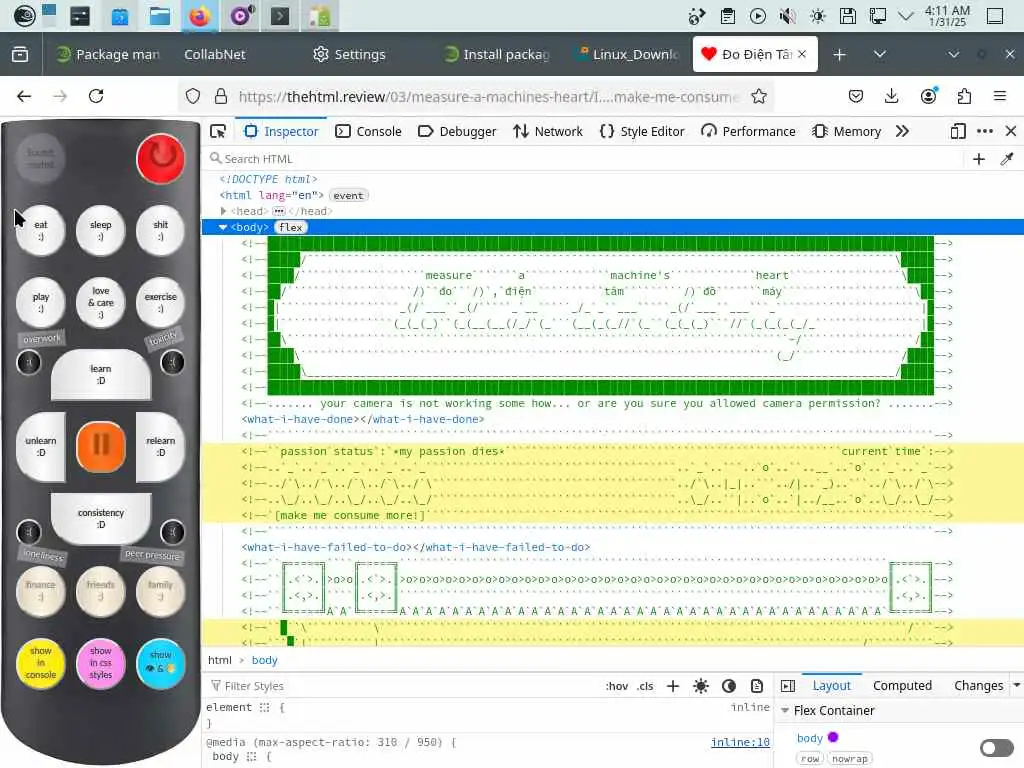
Task: Click the pink show in css styles button
Action: [x=101, y=663]
